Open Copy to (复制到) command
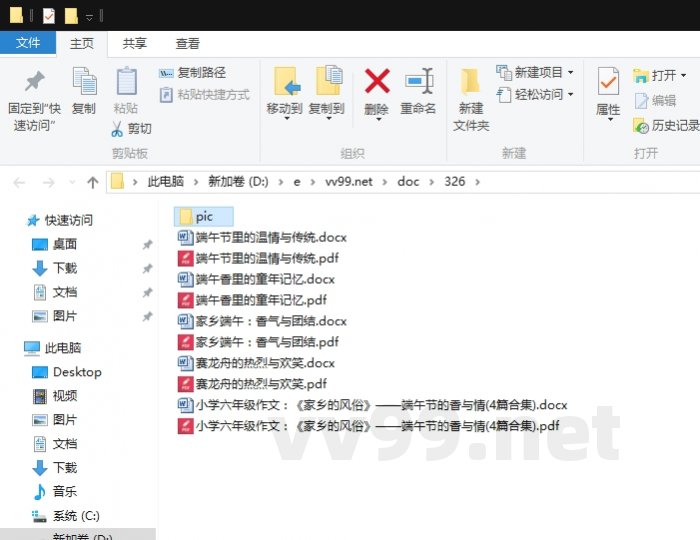This screenshot has width=700, height=540. 326,92
